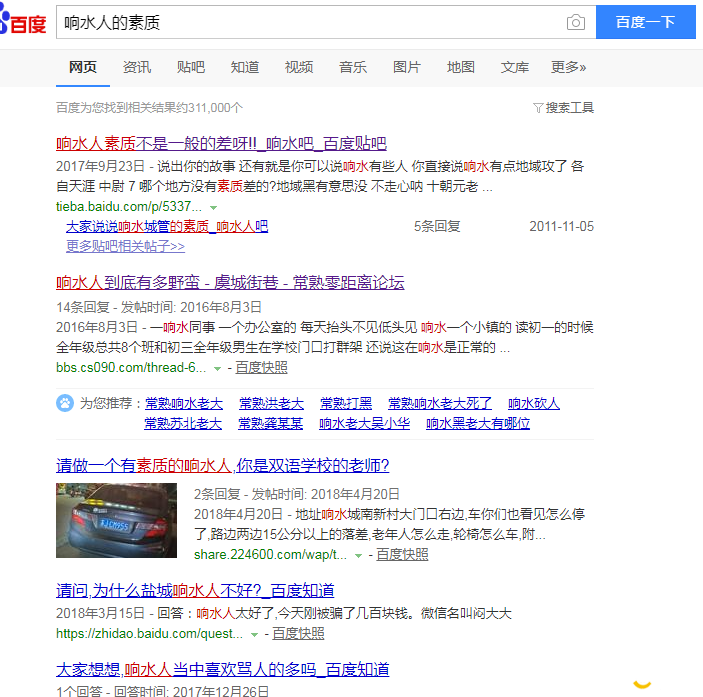Click suggested search 常熟响水老大
Screen dimensions: 703x697
click(x=184, y=403)
